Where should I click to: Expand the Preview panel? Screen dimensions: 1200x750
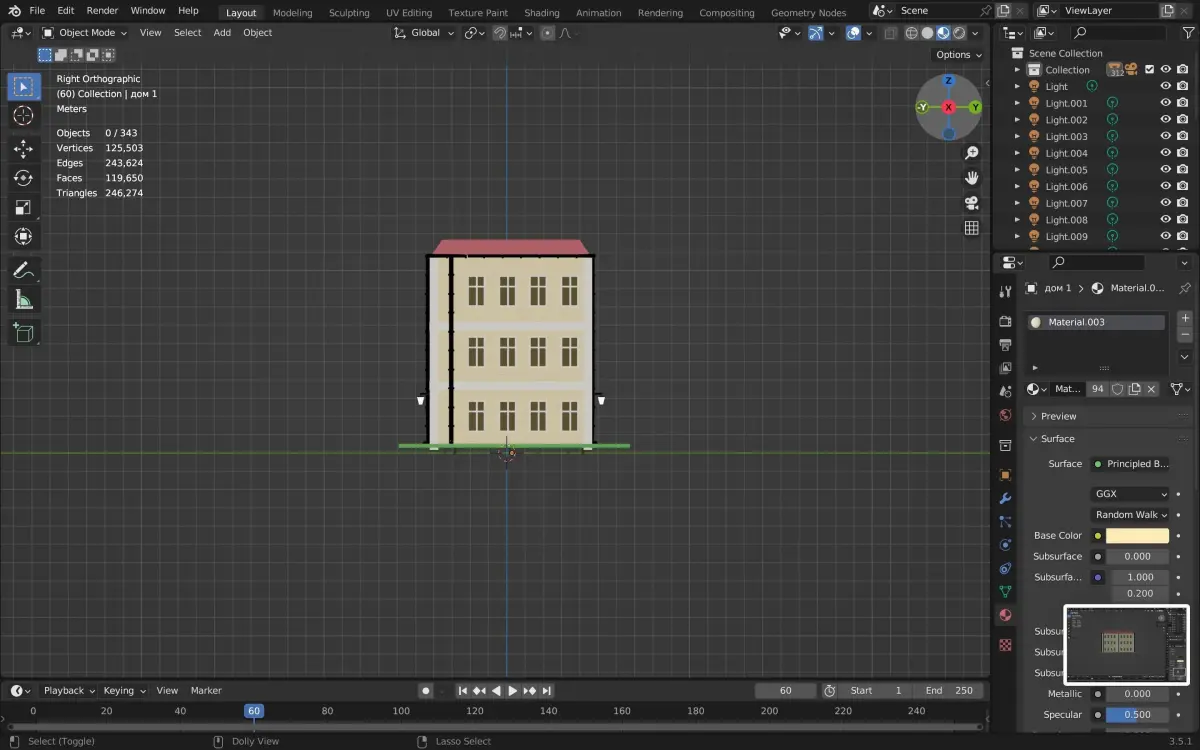point(1057,416)
